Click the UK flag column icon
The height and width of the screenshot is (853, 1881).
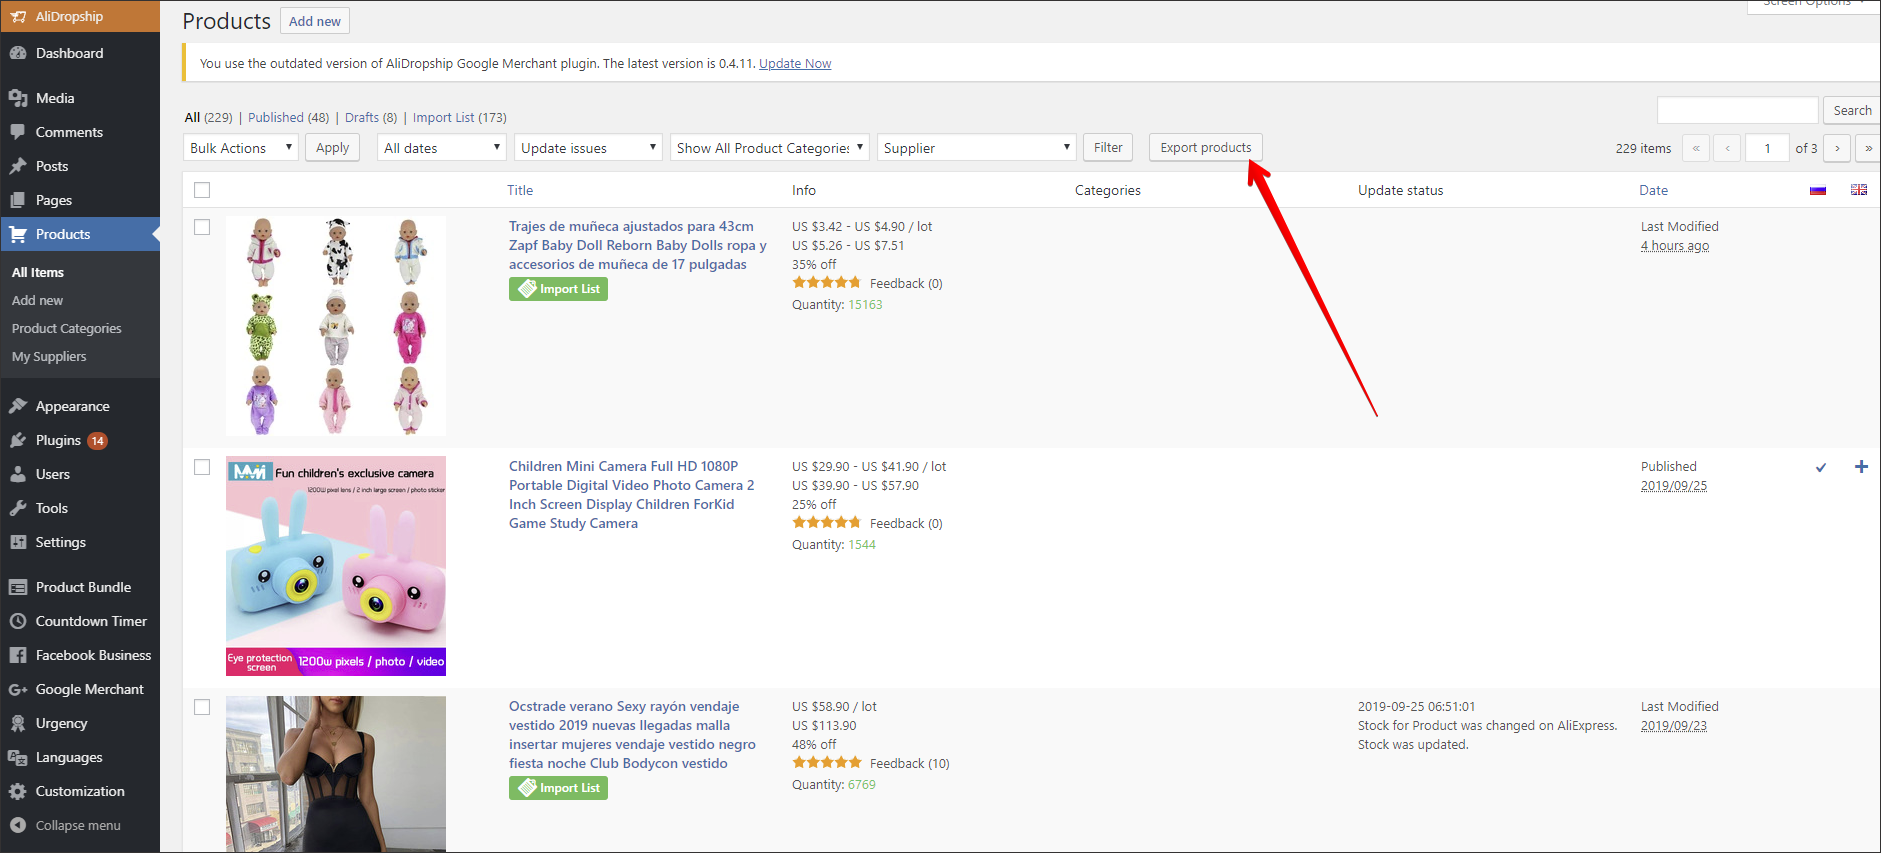click(x=1859, y=190)
